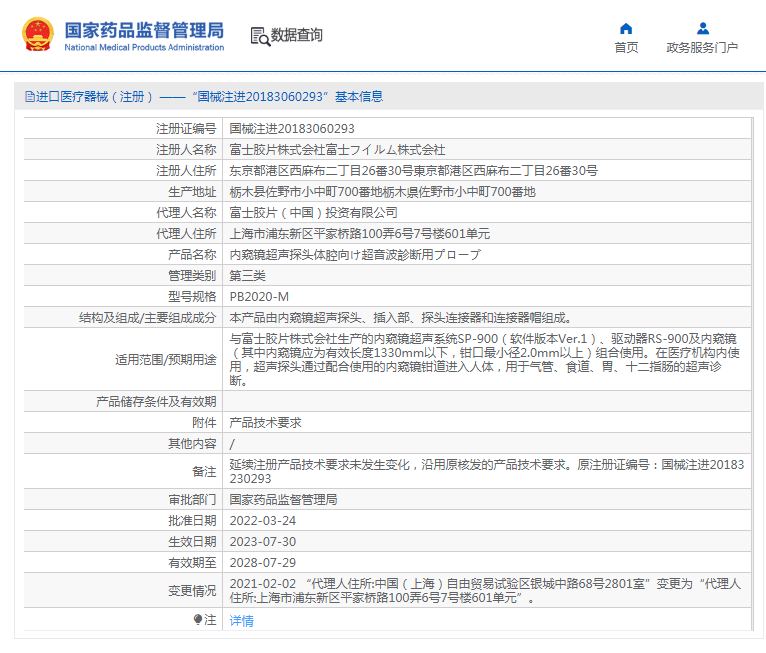
Task: Click 国家药品监督管理局 header title
Action: (144, 30)
